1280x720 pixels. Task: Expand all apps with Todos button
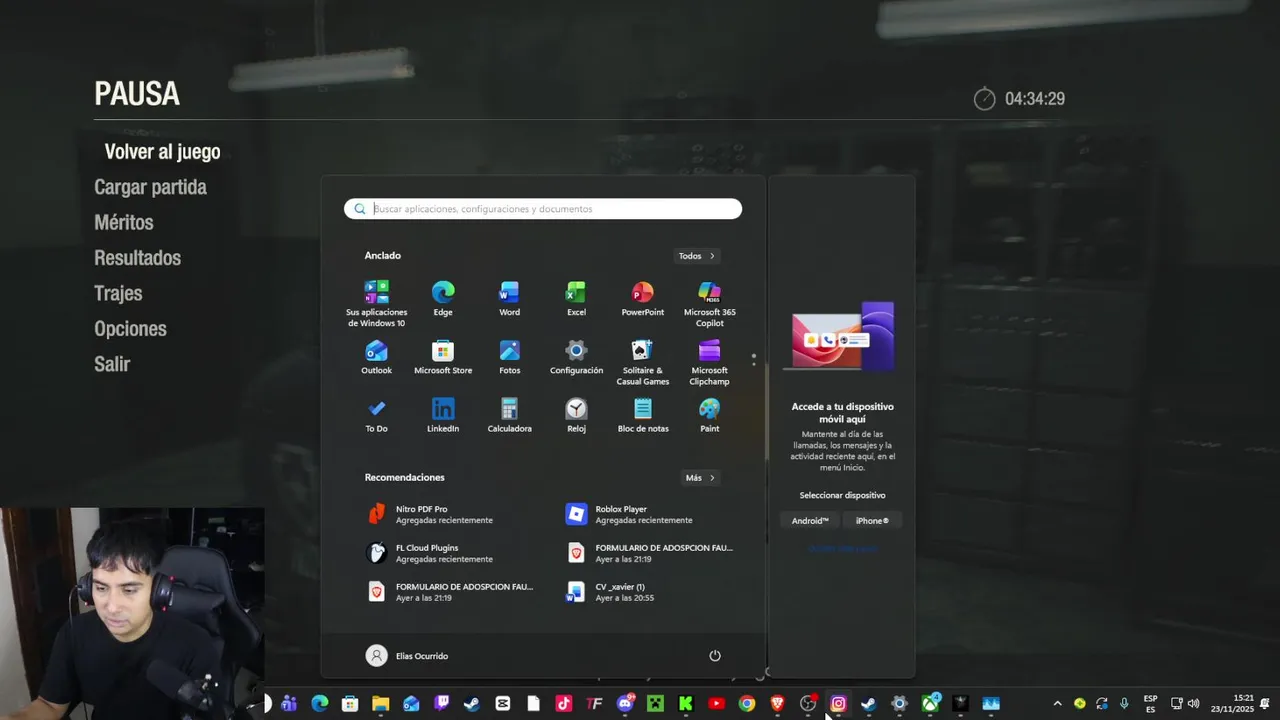click(x=696, y=256)
